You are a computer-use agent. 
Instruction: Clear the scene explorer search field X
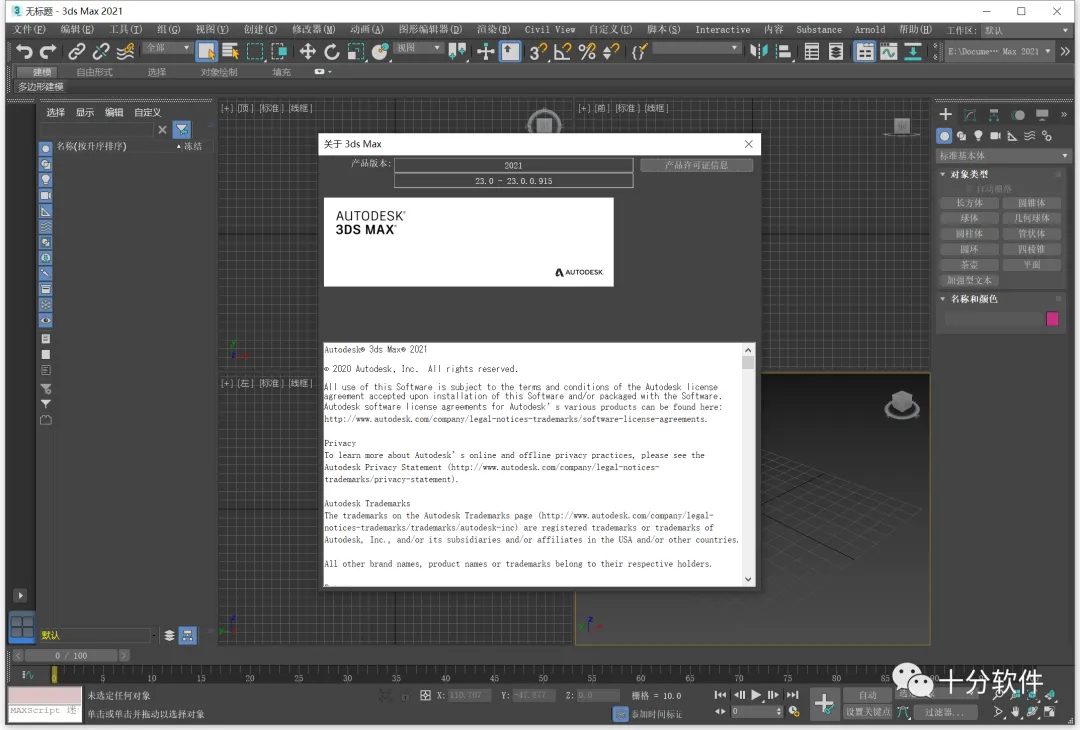click(x=162, y=129)
